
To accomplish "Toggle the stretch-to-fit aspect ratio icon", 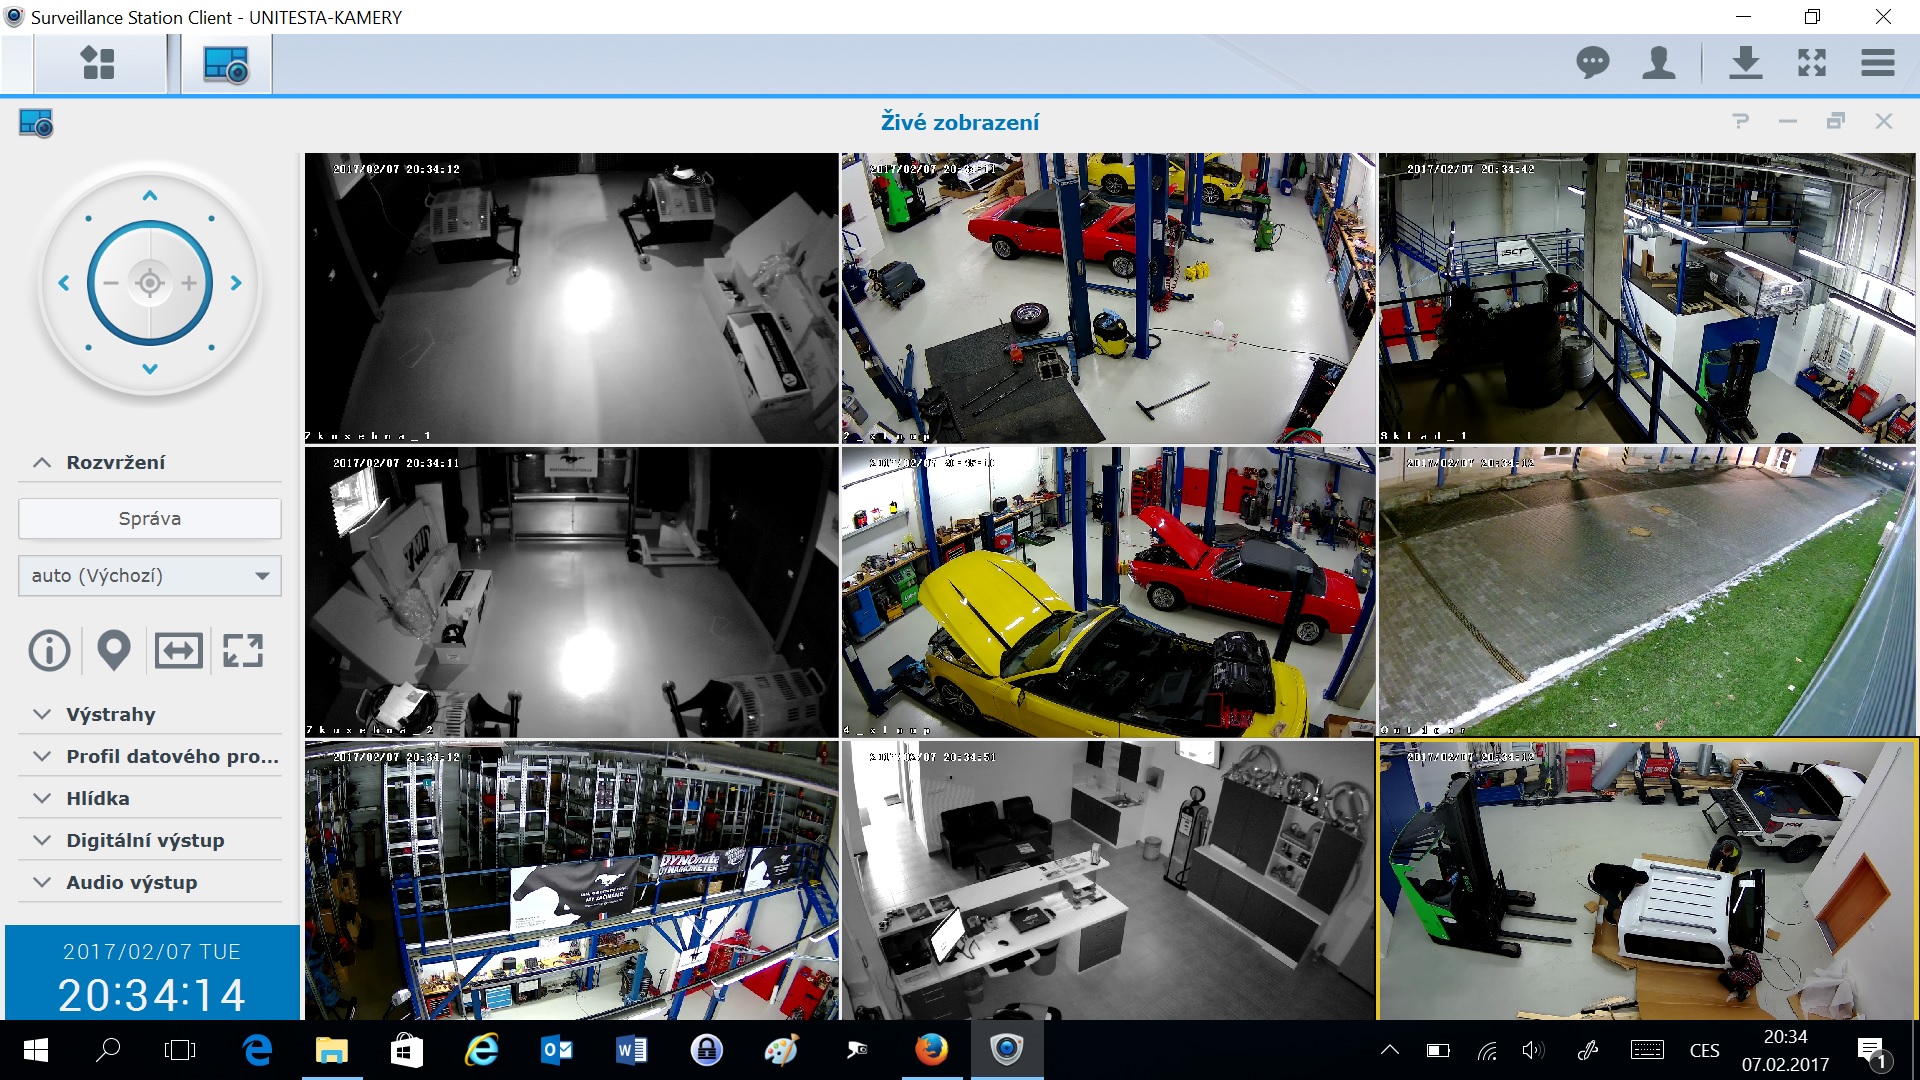I will pyautogui.click(x=178, y=651).
